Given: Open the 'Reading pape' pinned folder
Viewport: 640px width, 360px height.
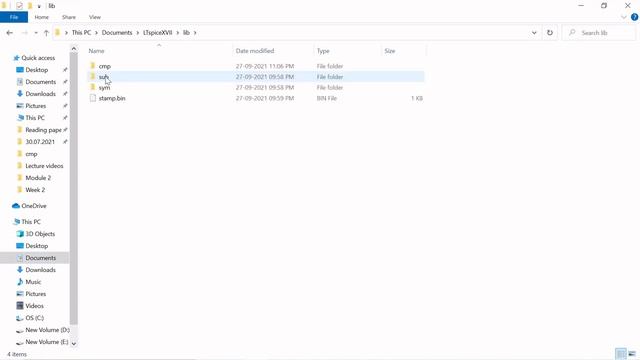Looking at the screenshot, I should [x=43, y=130].
